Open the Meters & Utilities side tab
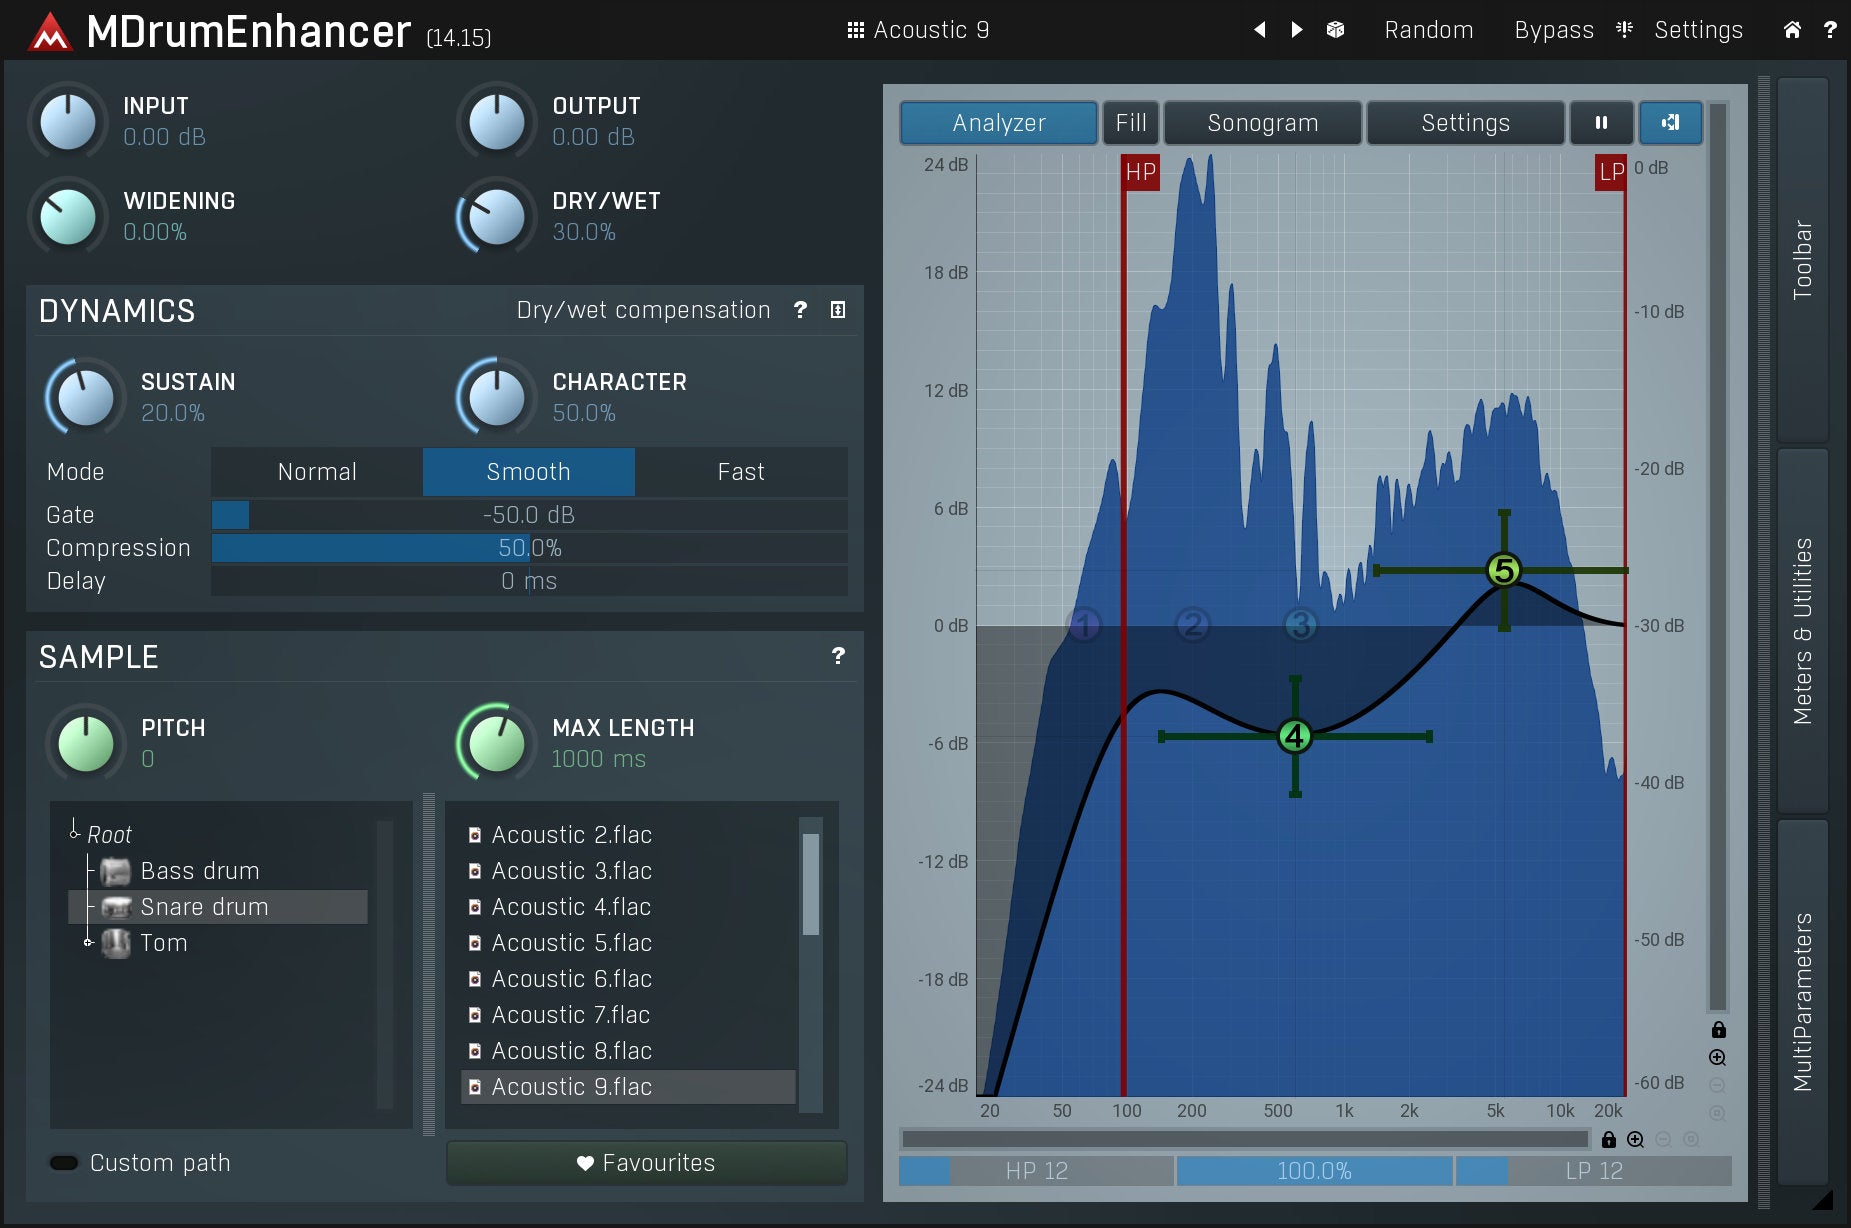This screenshot has width=1851, height=1228. 1802,630
